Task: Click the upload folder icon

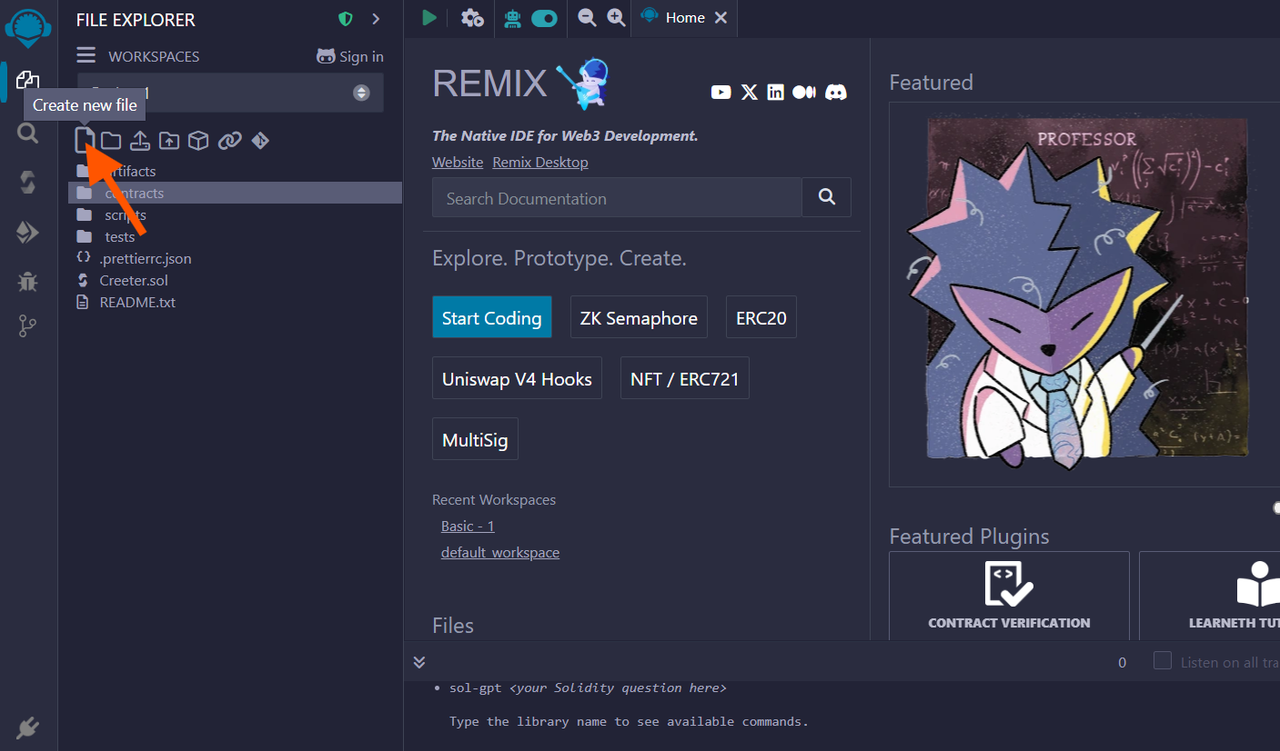Action: [169, 141]
